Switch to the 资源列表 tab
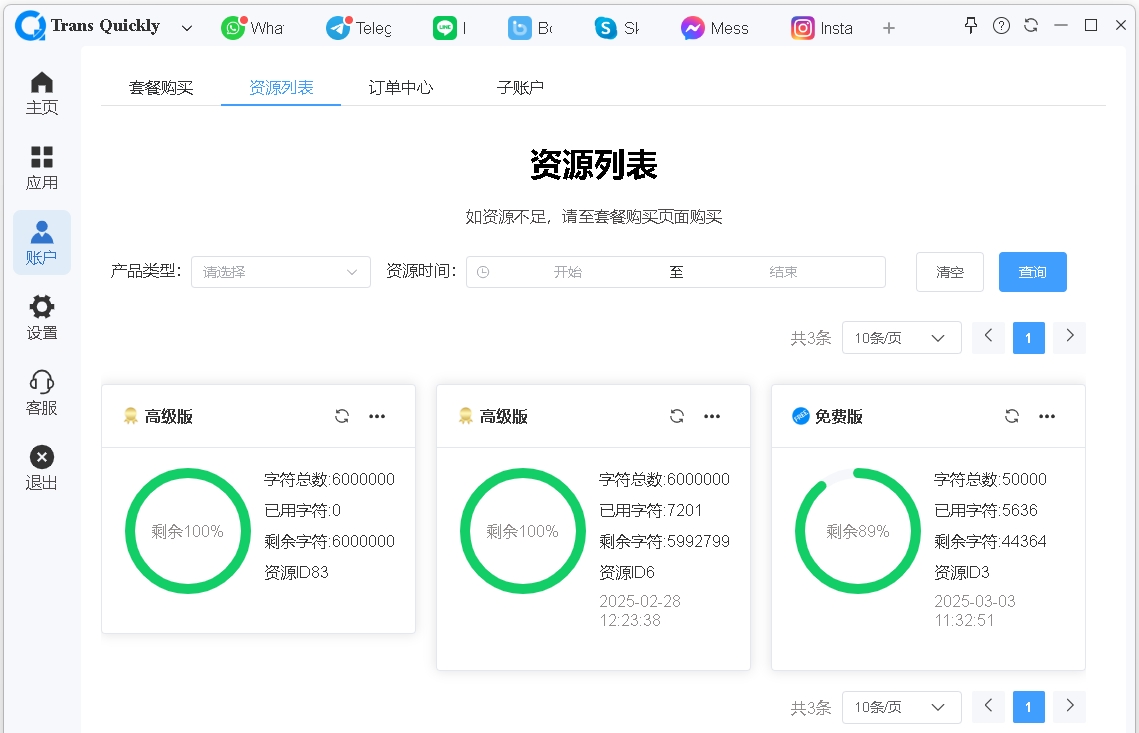 (281, 88)
